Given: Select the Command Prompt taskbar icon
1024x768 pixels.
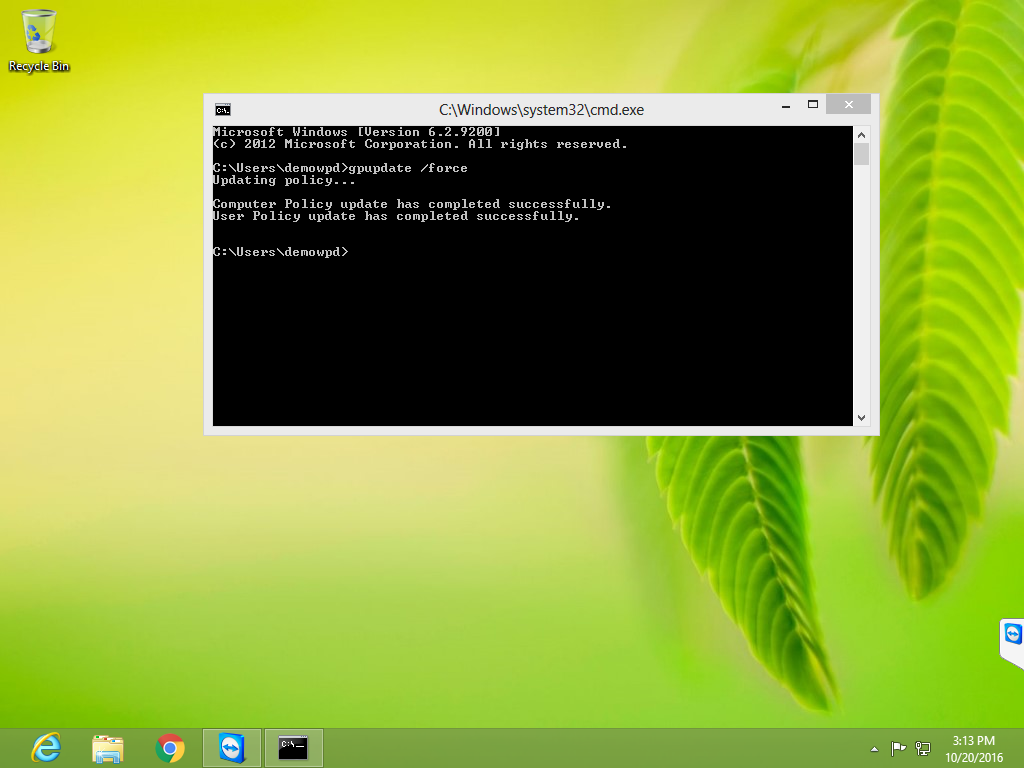Looking at the screenshot, I should pyautogui.click(x=293, y=747).
